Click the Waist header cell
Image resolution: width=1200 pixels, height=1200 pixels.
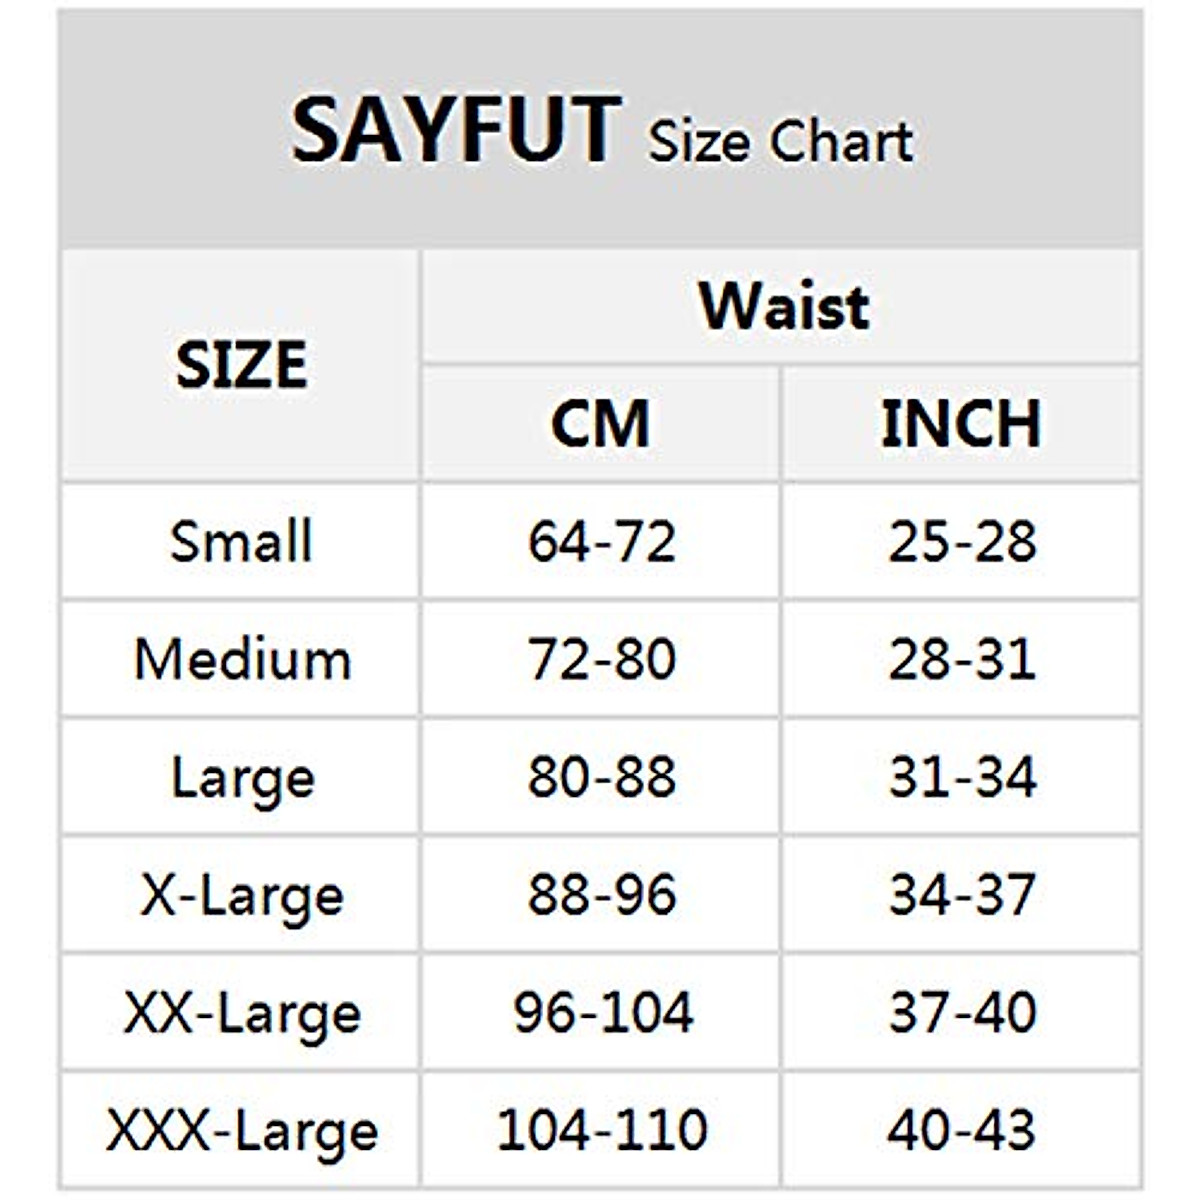click(x=783, y=305)
